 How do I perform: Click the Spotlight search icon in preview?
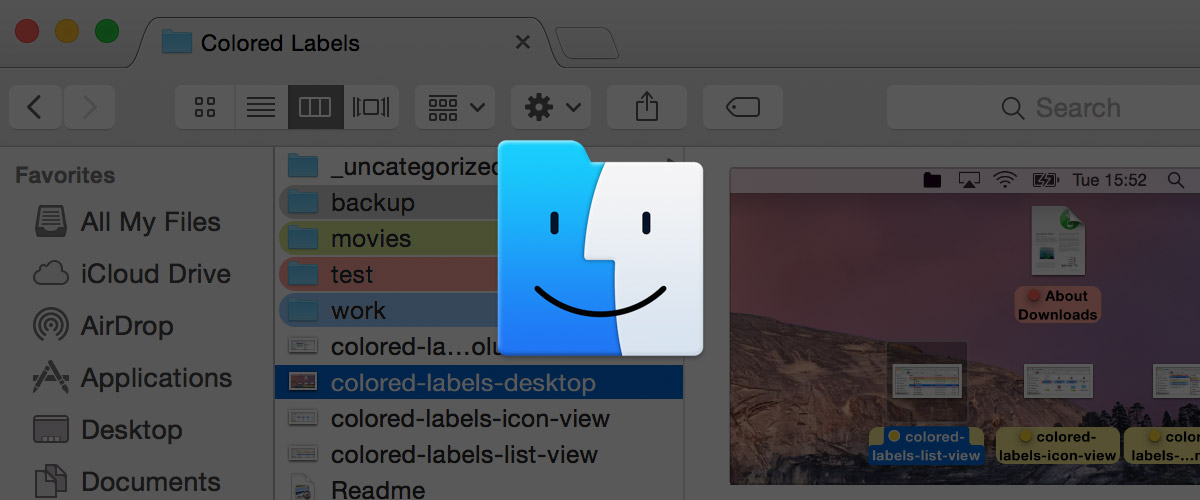(x=1176, y=180)
